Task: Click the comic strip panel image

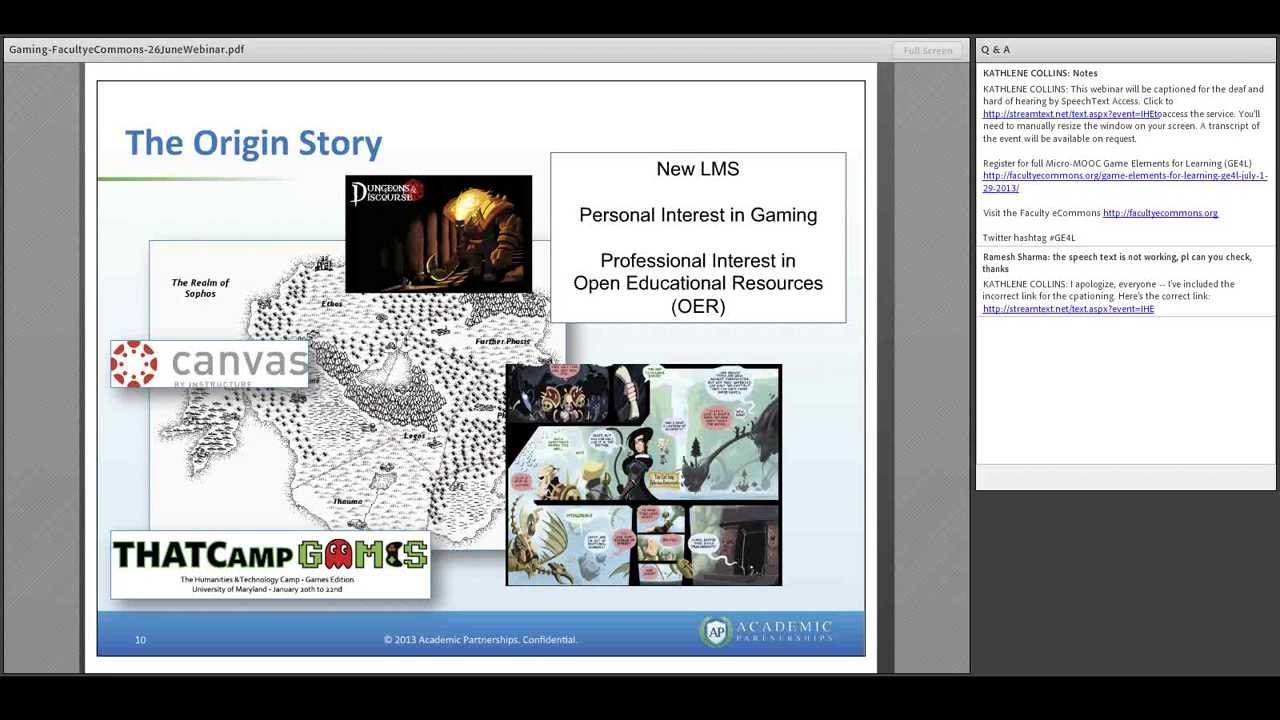Action: pyautogui.click(x=643, y=475)
